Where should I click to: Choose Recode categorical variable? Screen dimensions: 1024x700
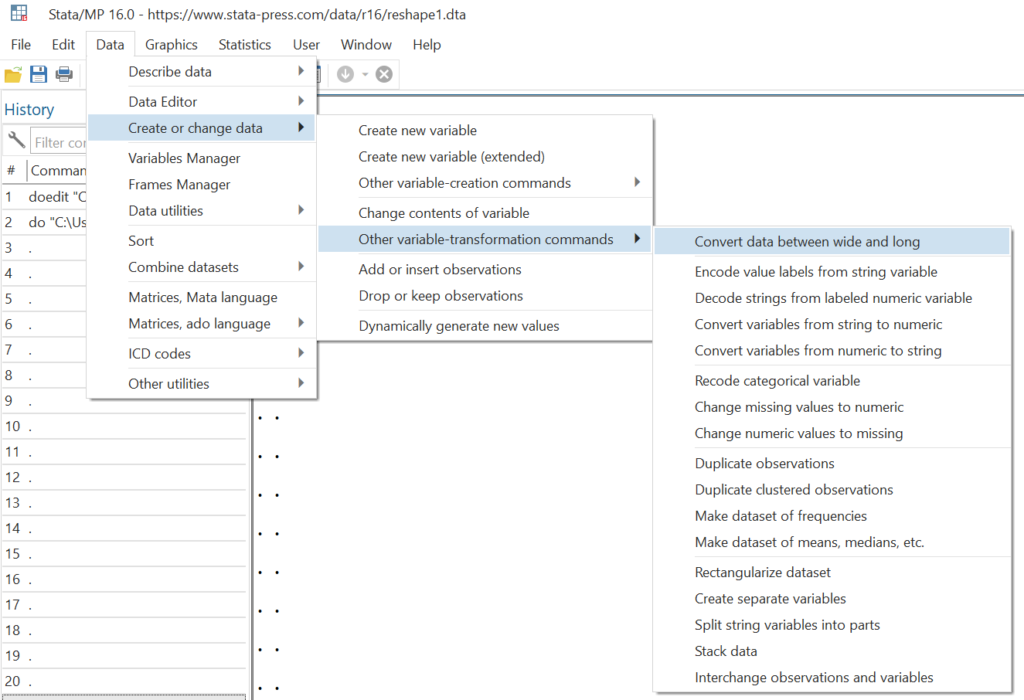[x=832, y=381]
